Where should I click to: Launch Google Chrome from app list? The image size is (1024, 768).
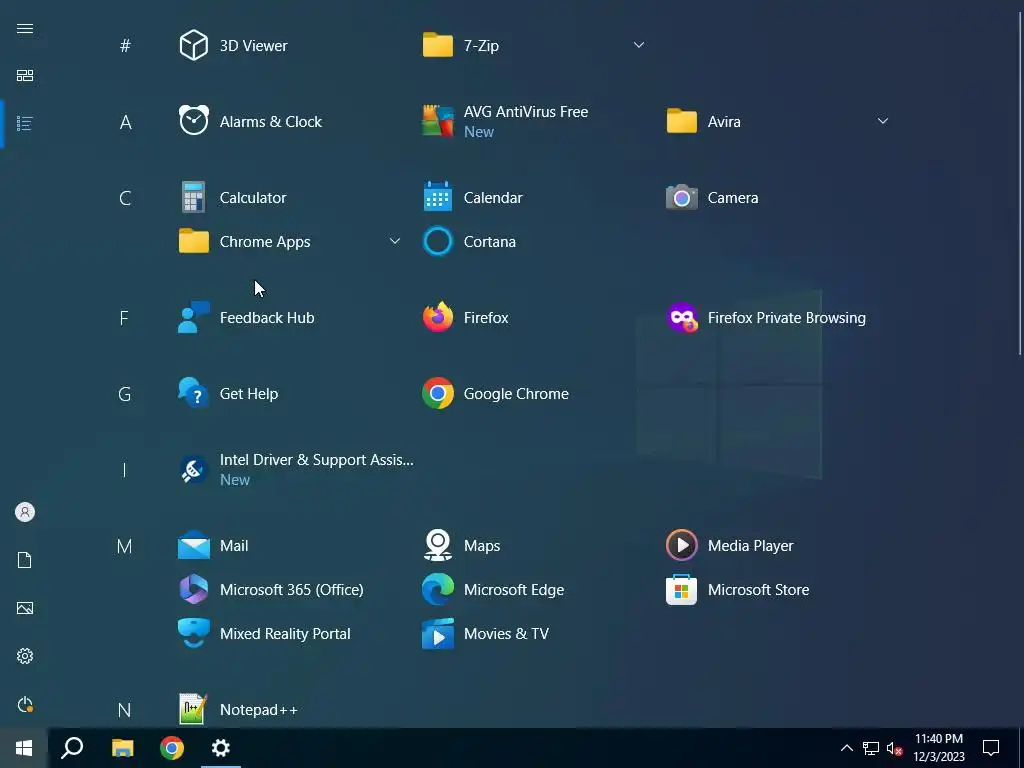[x=496, y=393]
